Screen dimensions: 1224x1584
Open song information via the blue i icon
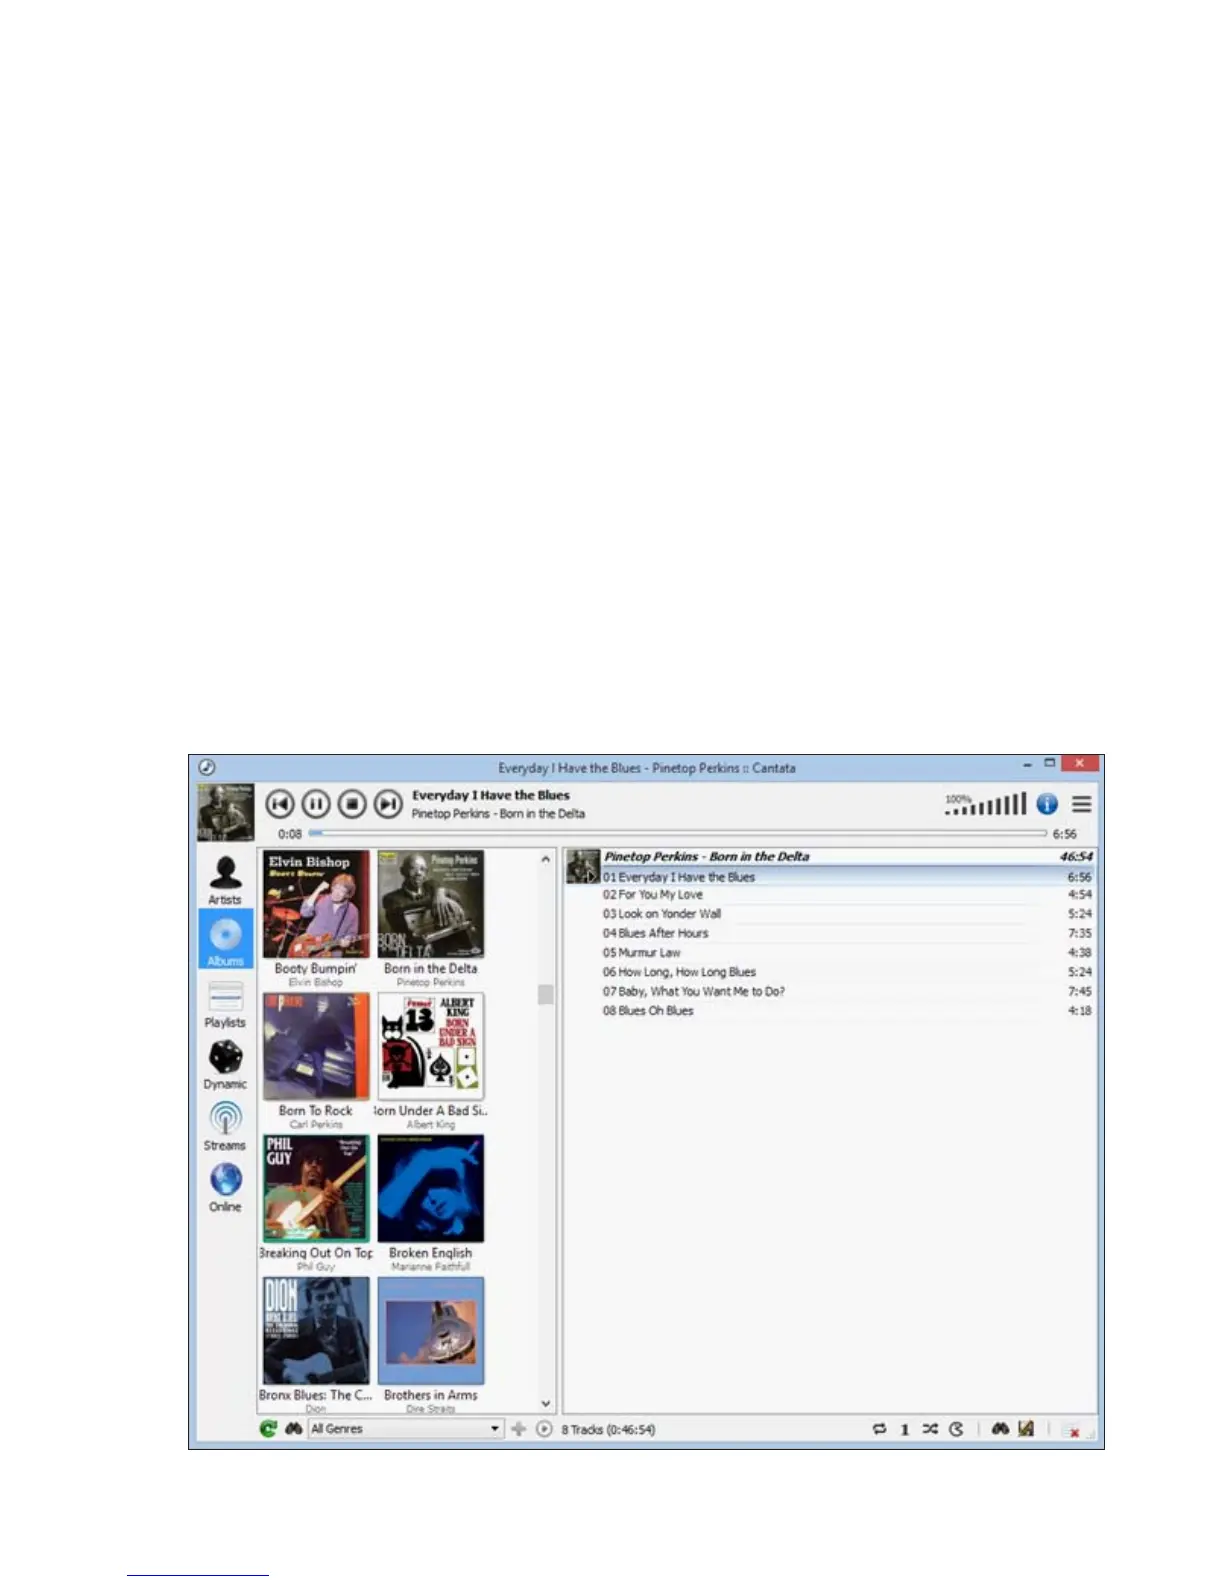tap(1047, 804)
